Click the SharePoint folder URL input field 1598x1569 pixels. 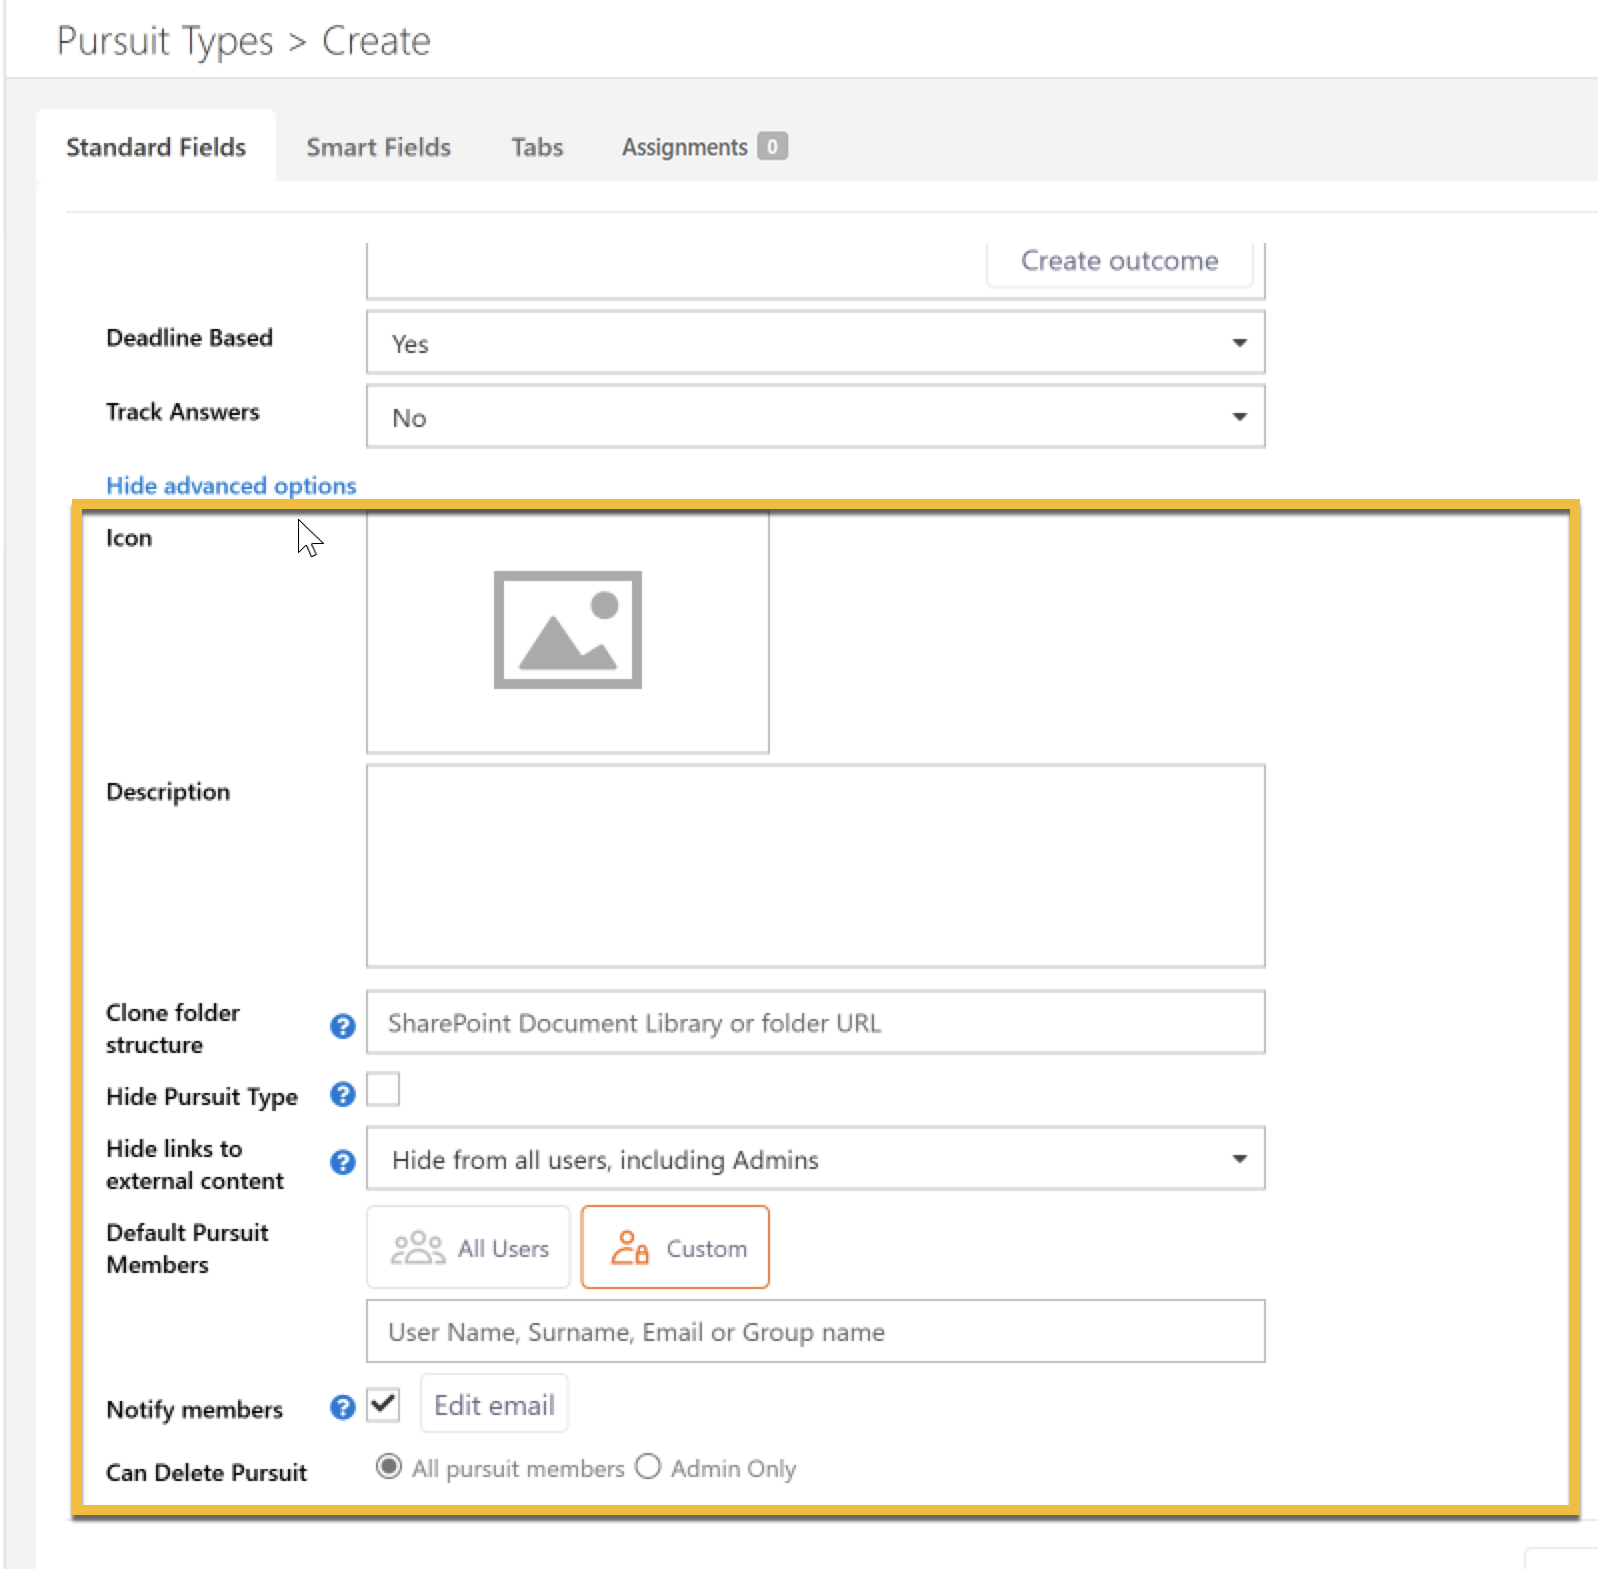pos(815,1023)
